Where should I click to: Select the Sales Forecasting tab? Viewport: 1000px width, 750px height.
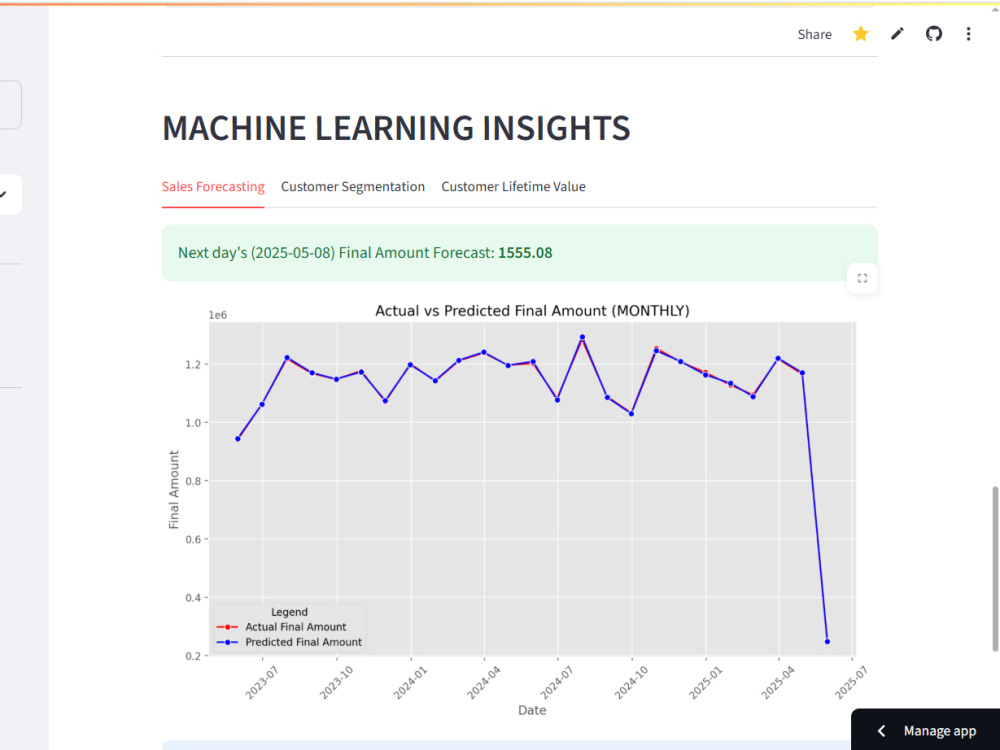[213, 187]
